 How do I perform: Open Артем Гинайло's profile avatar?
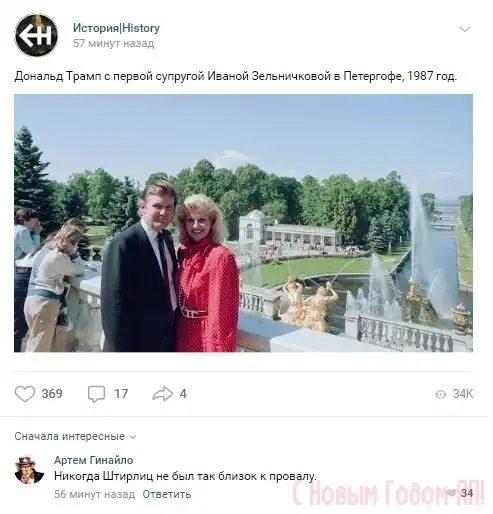click(29, 469)
